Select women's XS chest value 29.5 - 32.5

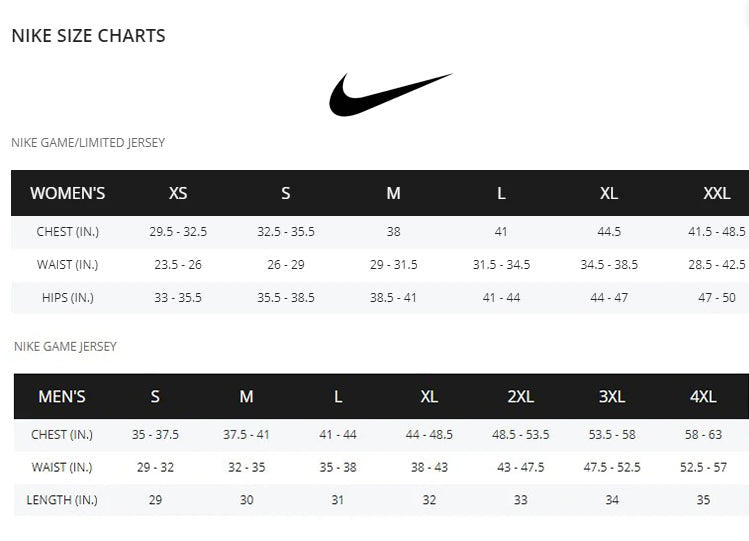(x=178, y=232)
